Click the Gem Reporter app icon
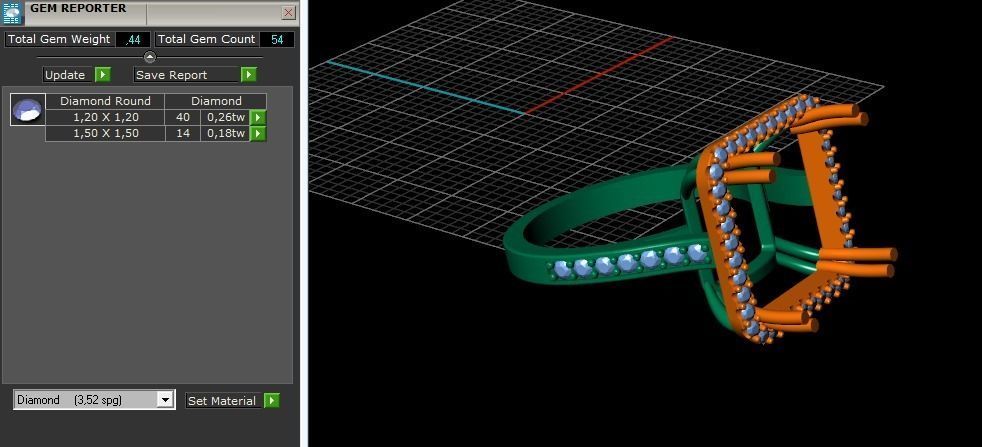 tap(12, 13)
